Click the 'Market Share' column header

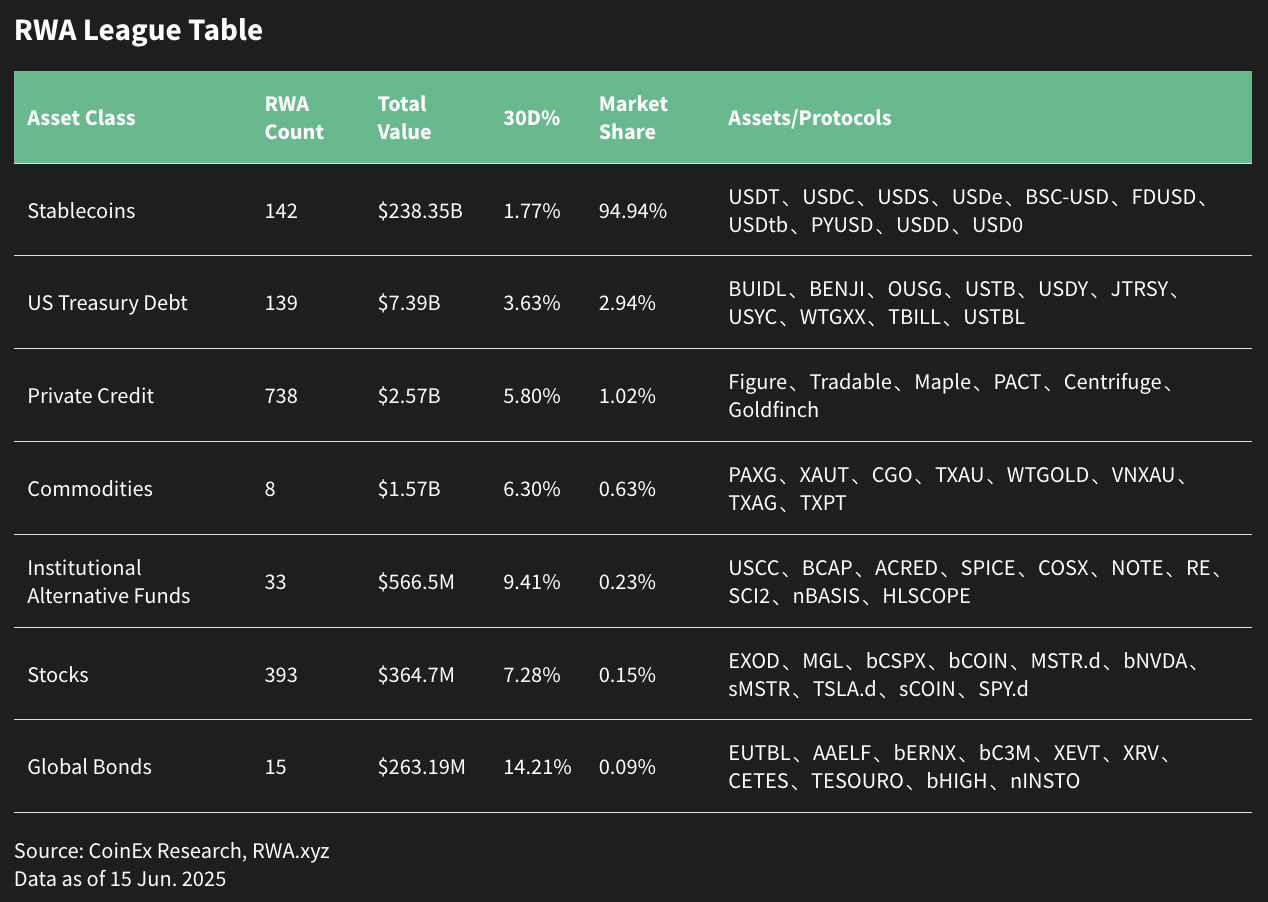pos(633,118)
